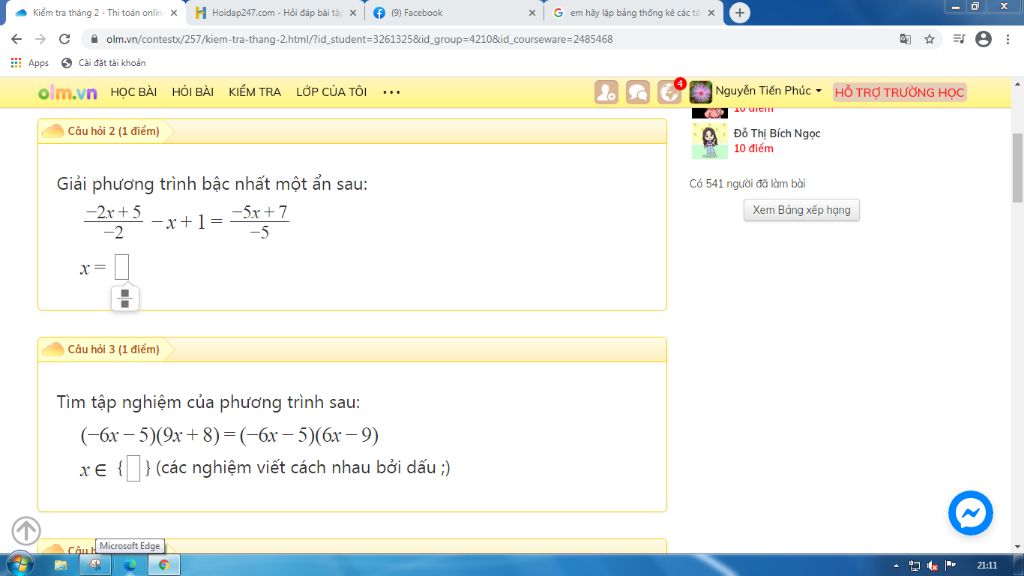The width and height of the screenshot is (1024, 576).
Task: Show hidden system tray icons
Action: (x=896, y=566)
